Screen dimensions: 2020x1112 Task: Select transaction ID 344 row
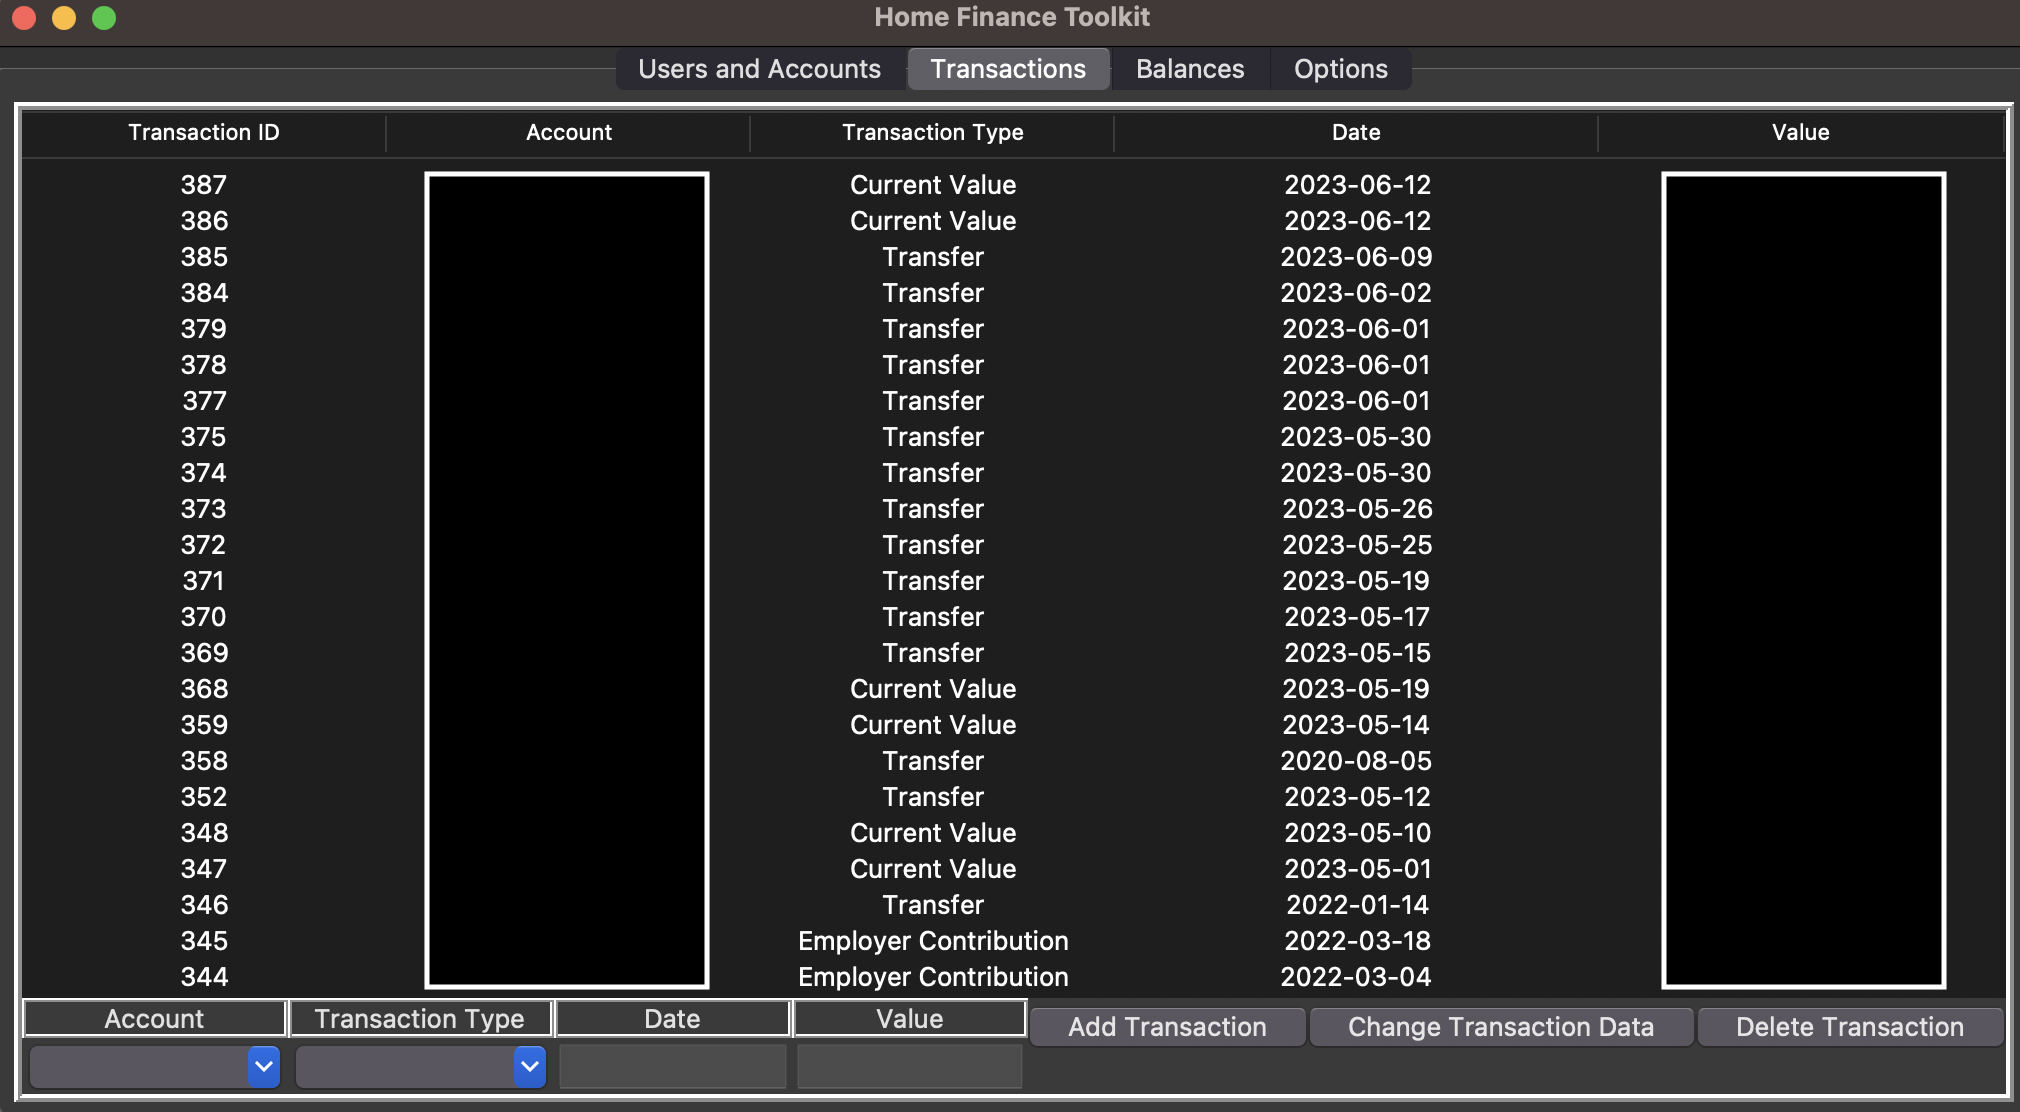(x=1013, y=977)
